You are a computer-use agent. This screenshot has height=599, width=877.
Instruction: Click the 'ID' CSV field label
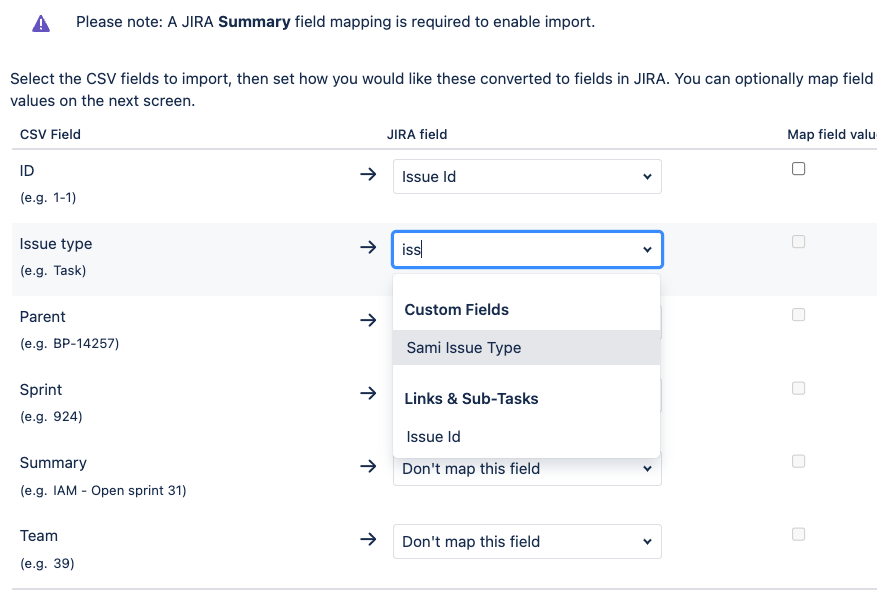pyautogui.click(x=27, y=171)
